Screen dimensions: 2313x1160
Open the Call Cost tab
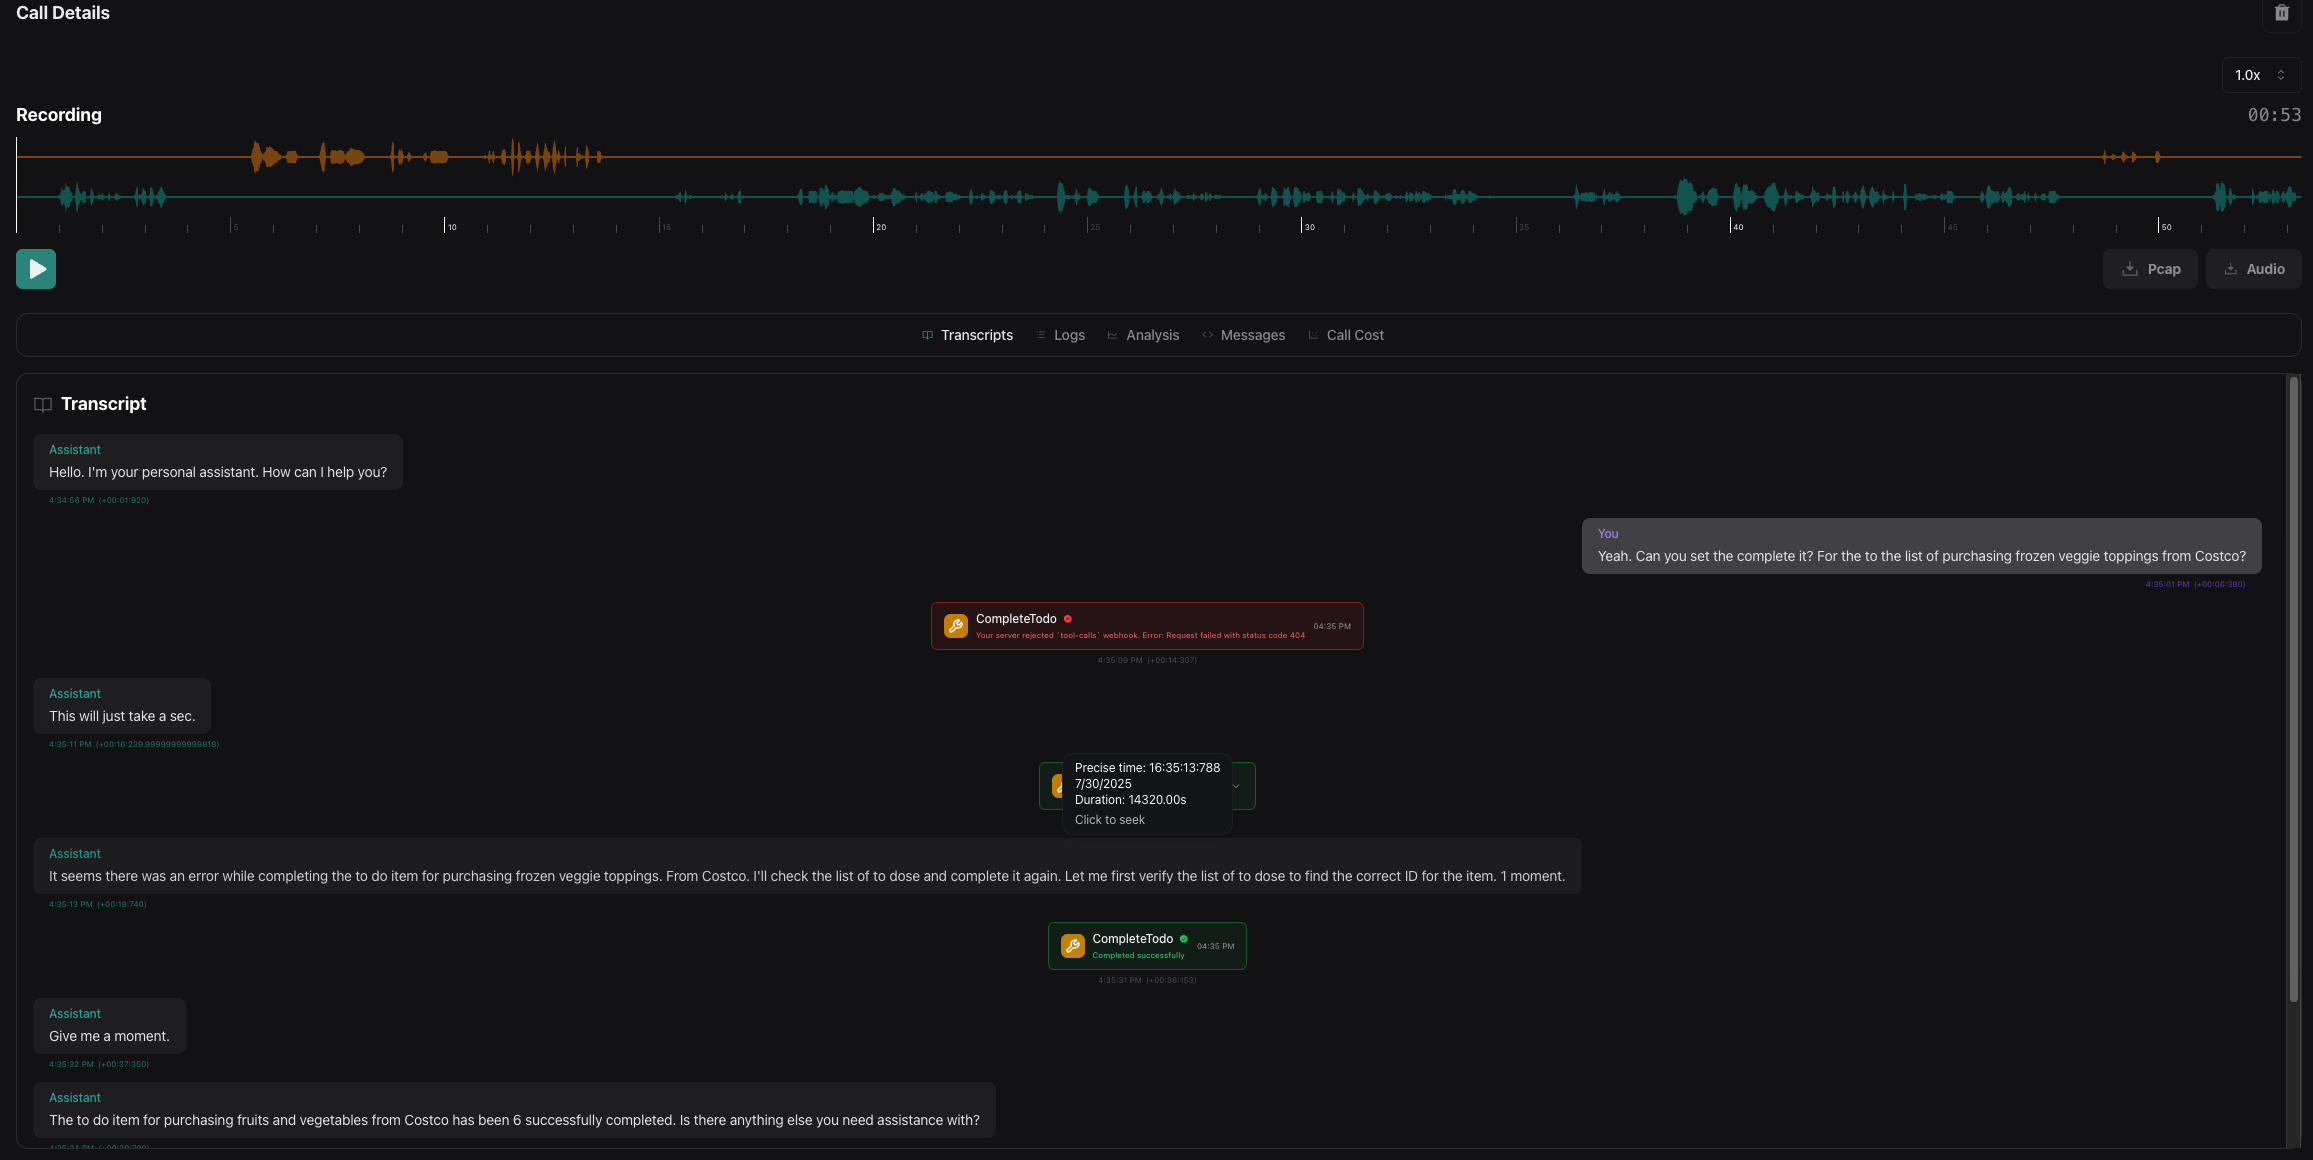tap(1354, 335)
